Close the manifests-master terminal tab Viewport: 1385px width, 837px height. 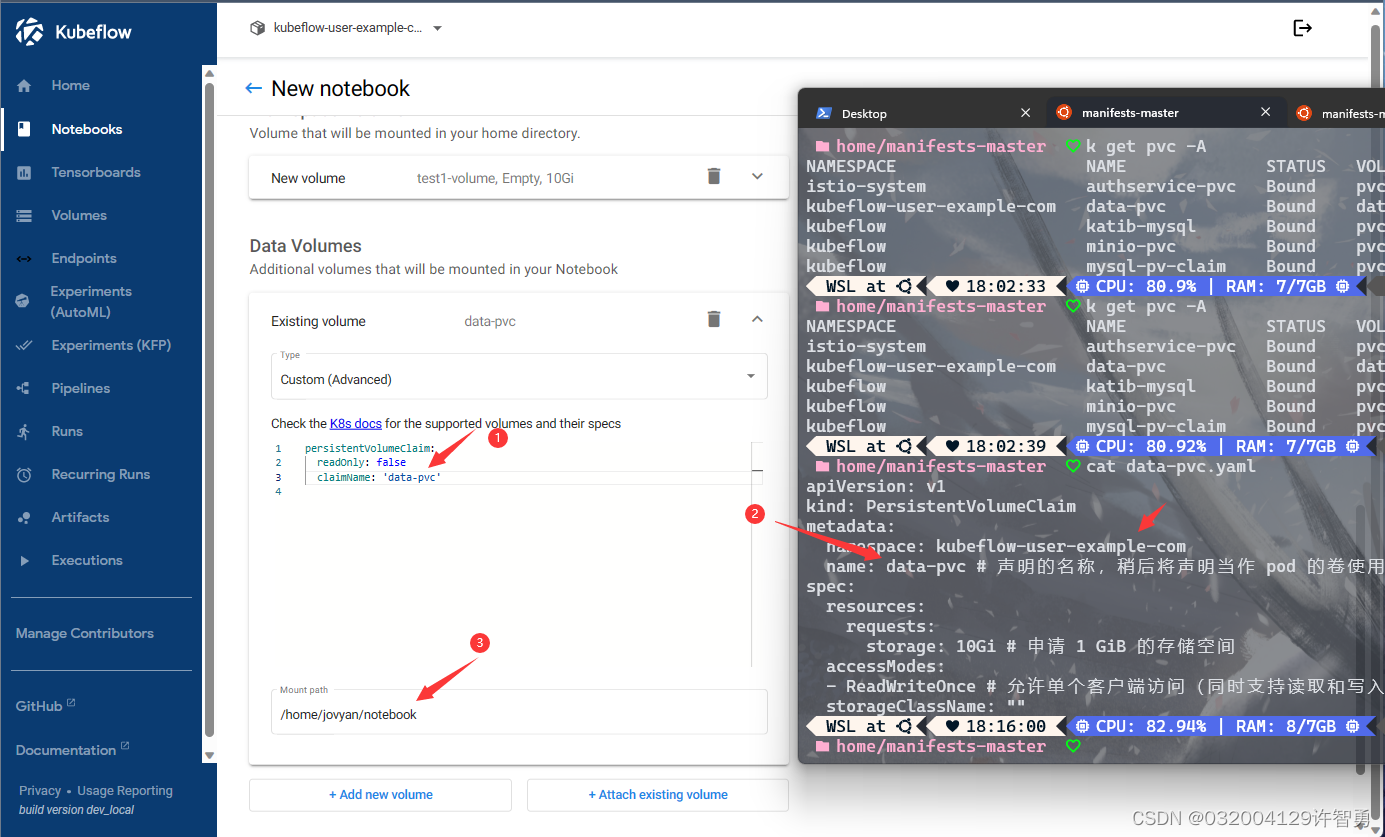coord(1265,113)
